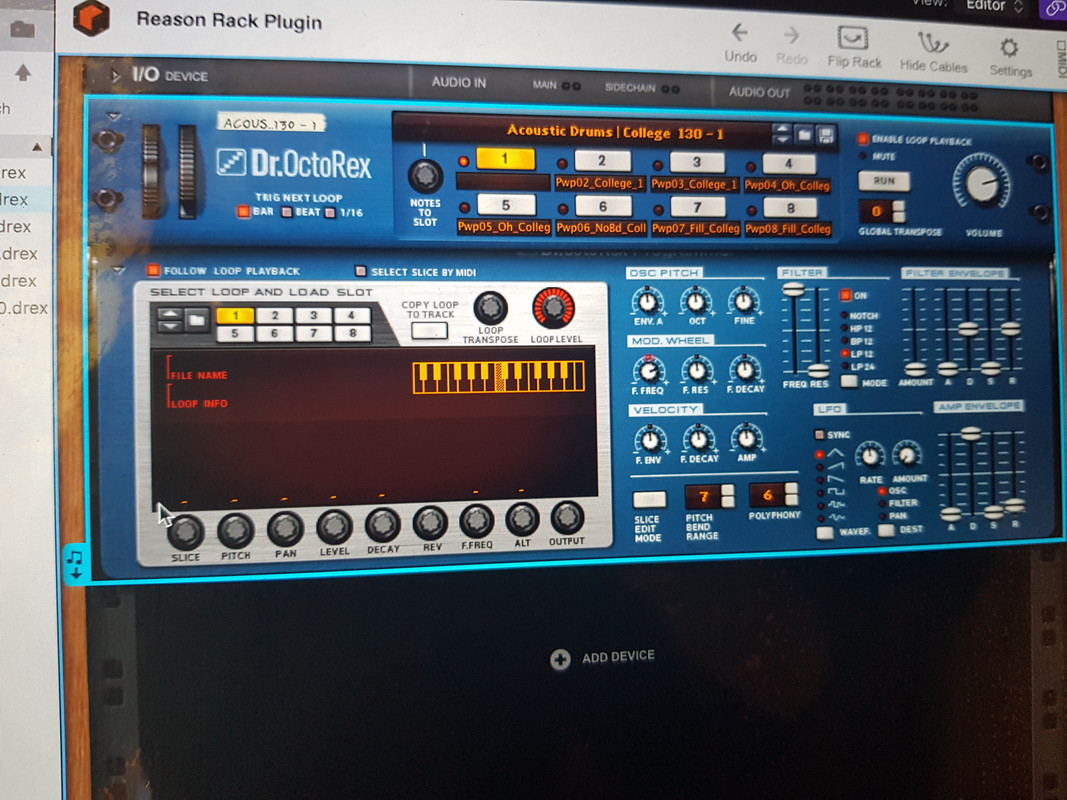Click the Dr.OctoRex logo icon
The height and width of the screenshot is (800, 1067).
coord(231,162)
